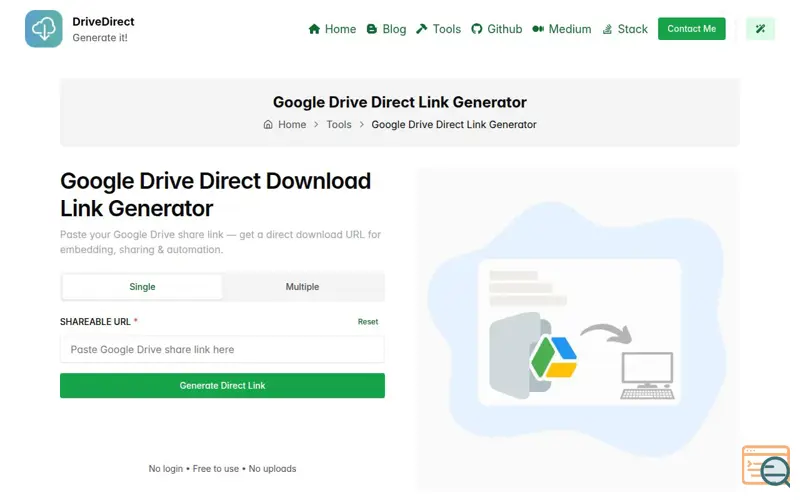The width and height of the screenshot is (800, 500).
Task: Click the Contact Me button
Action: [691, 29]
